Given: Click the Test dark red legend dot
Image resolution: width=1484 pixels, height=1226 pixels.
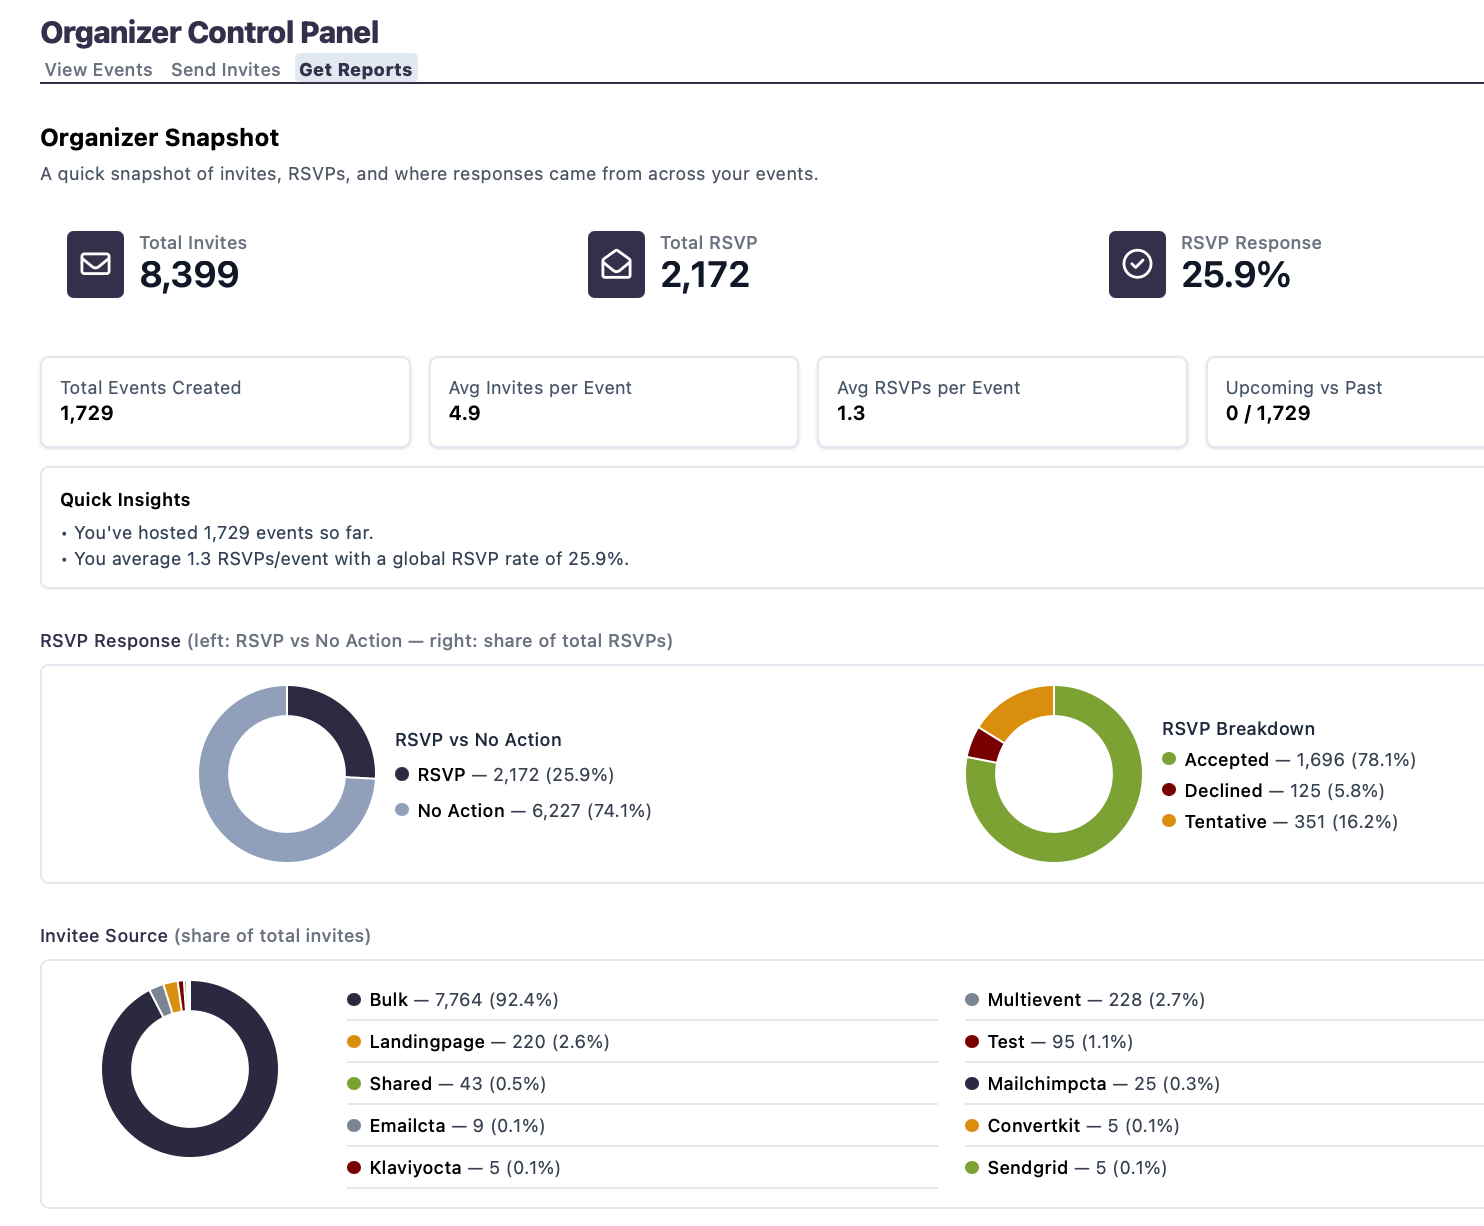Looking at the screenshot, I should click(x=972, y=1041).
